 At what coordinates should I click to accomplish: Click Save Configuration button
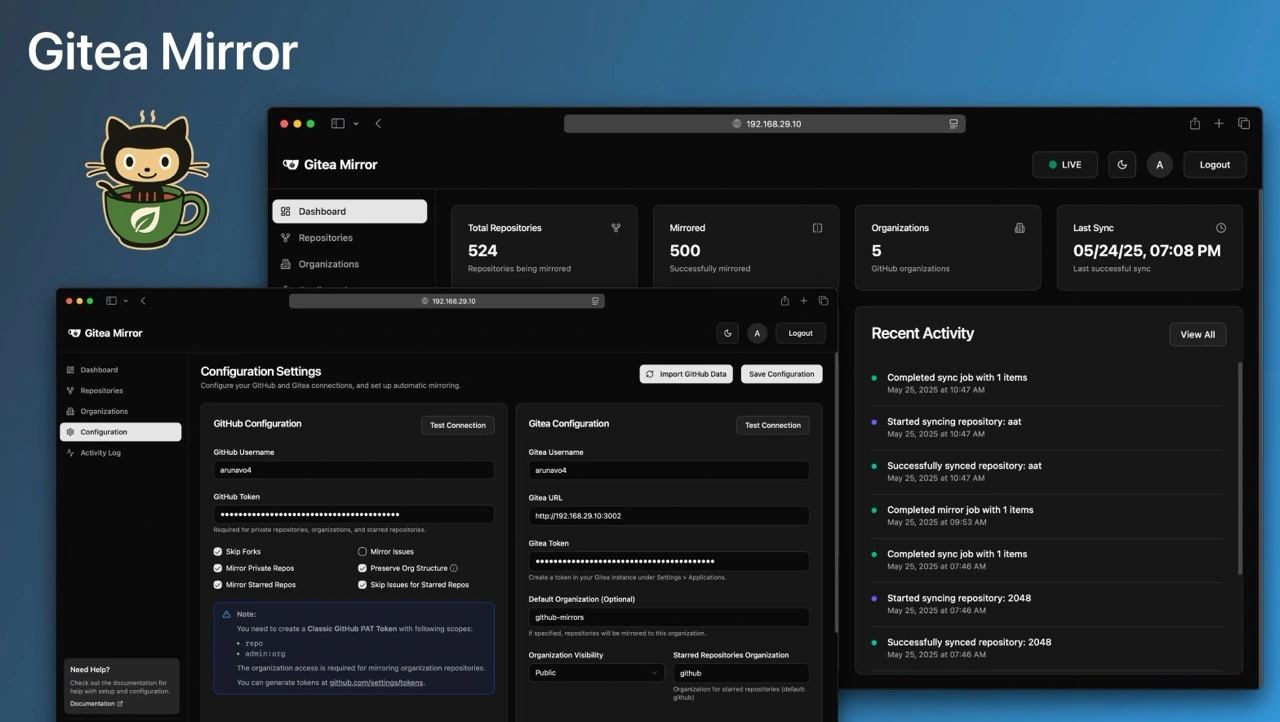click(x=781, y=374)
